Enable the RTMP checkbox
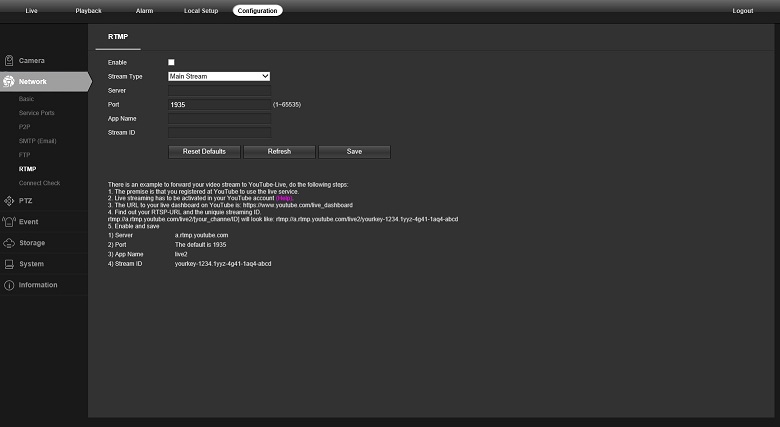This screenshot has height=427, width=780. click(x=171, y=62)
